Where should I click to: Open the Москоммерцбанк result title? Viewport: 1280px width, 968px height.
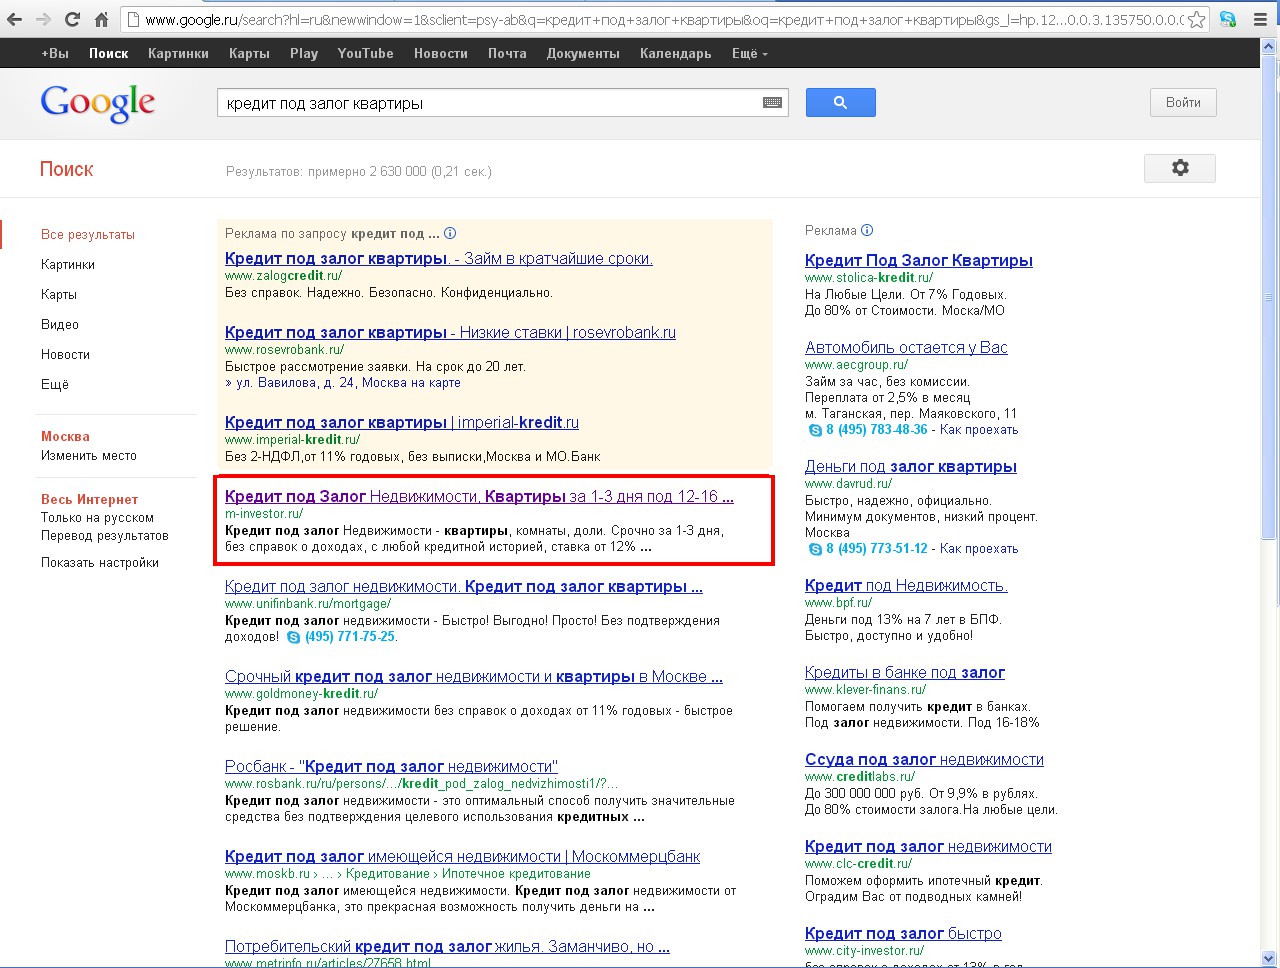[x=462, y=856]
